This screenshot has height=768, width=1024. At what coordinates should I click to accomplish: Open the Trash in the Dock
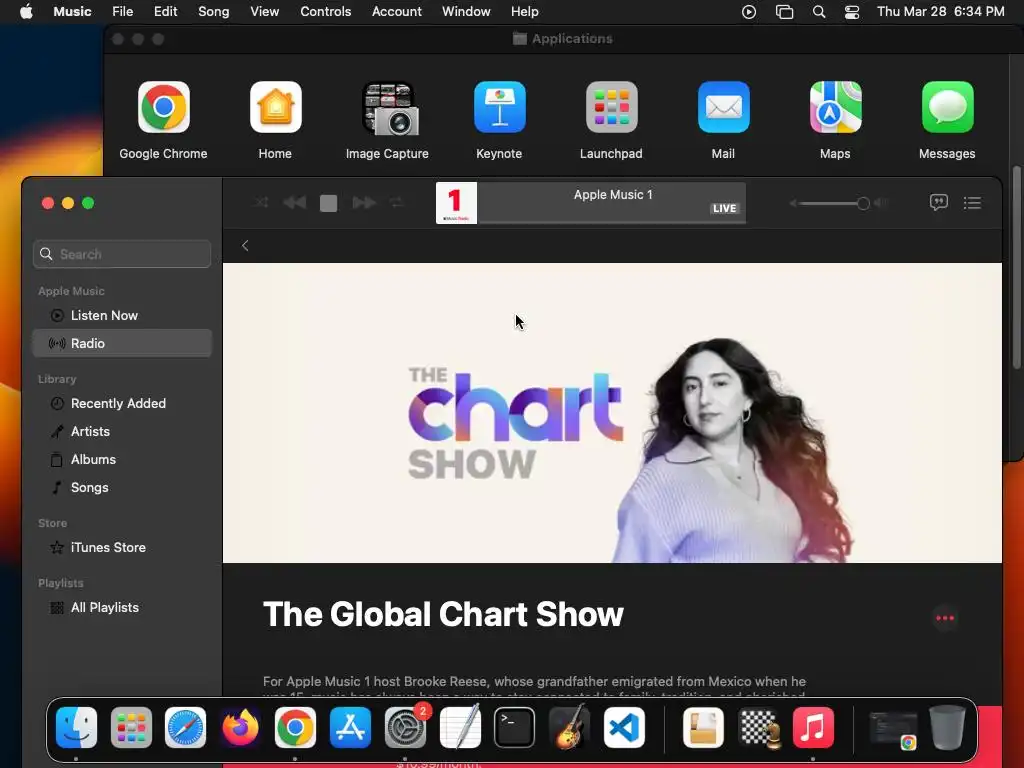pyautogui.click(x=948, y=728)
